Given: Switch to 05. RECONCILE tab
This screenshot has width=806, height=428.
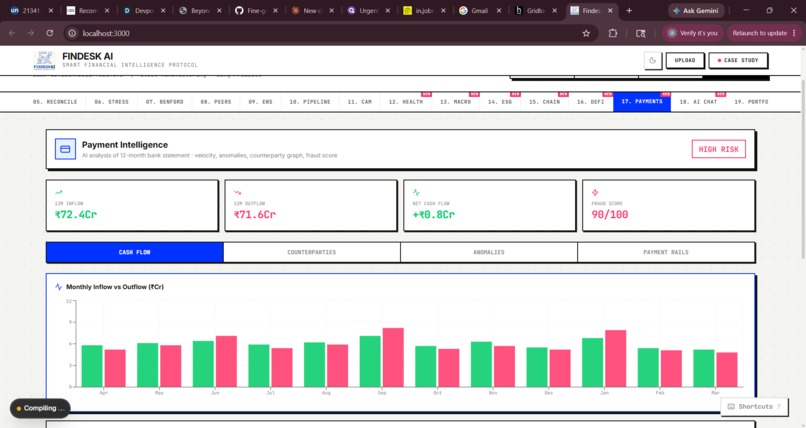Looking at the screenshot, I should tap(55, 102).
